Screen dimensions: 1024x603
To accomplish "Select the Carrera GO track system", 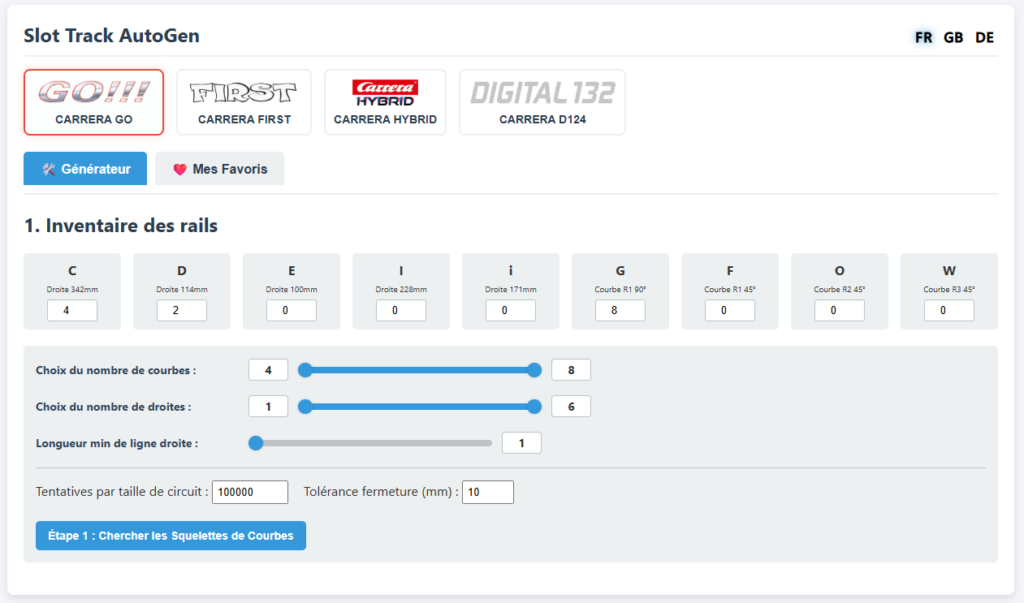I will coord(93,103).
